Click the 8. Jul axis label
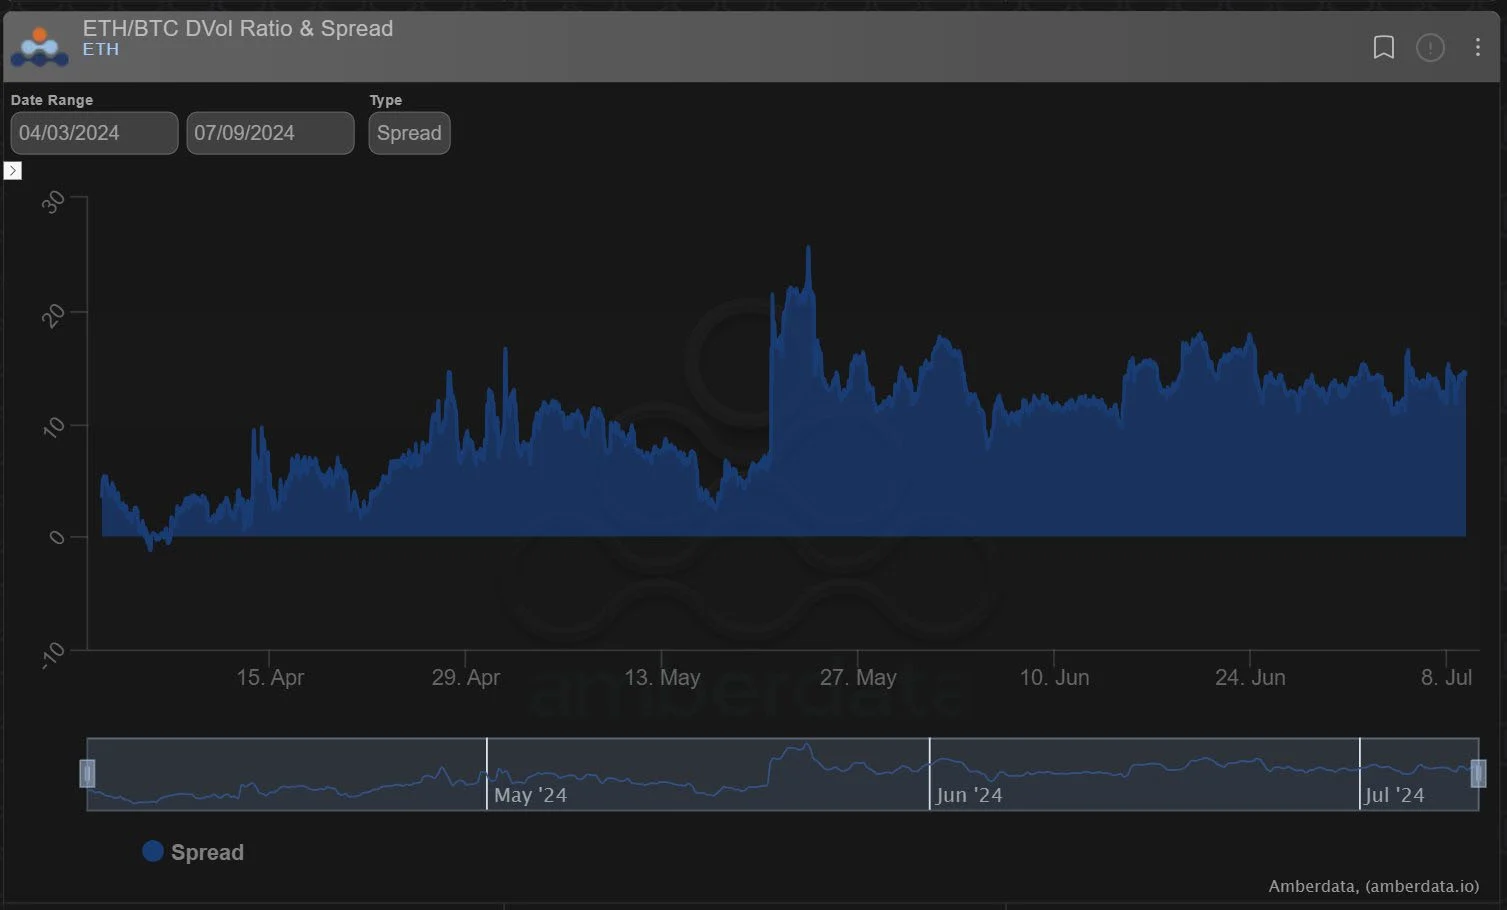Viewport: 1507px width, 910px height. pos(1446,677)
